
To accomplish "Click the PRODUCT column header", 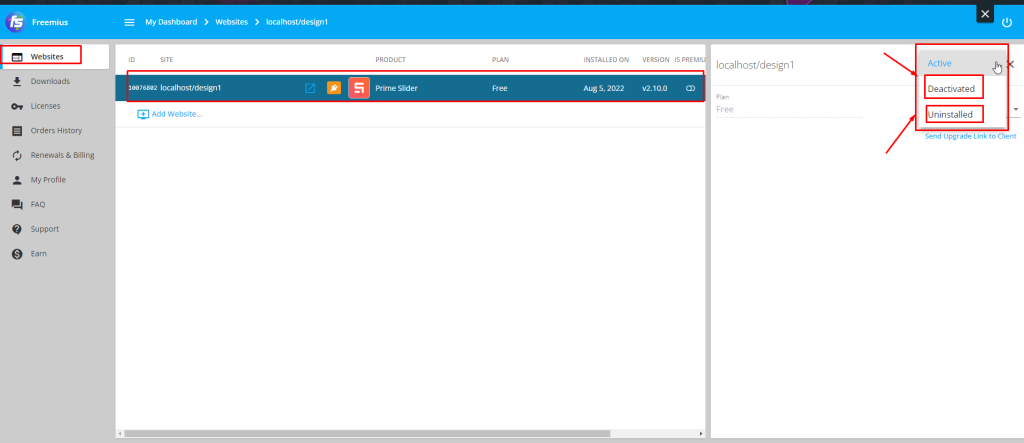I will [x=391, y=59].
